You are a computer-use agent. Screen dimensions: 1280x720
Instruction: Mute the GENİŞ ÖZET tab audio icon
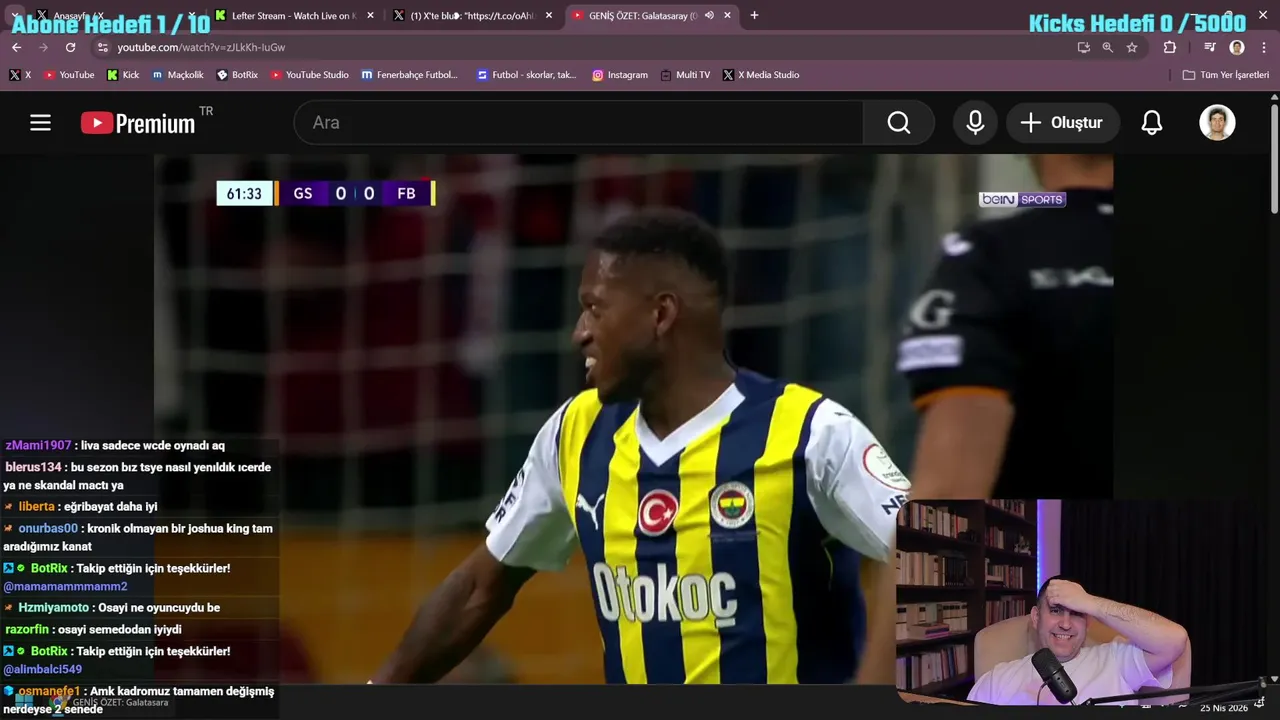point(708,15)
